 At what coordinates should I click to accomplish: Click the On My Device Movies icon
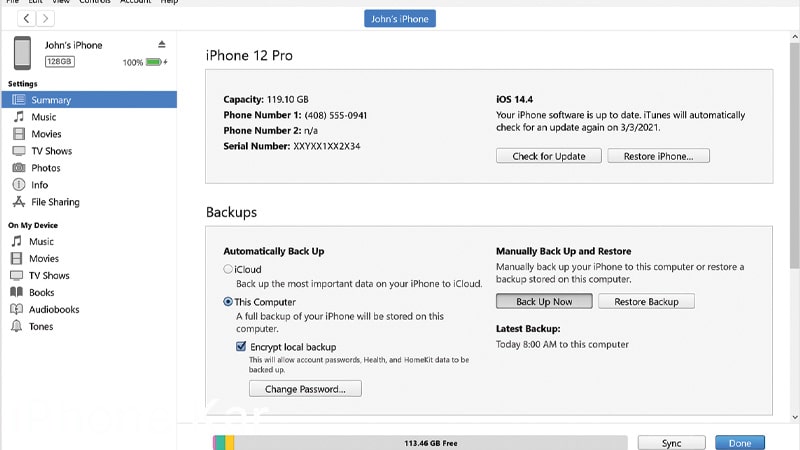17,258
